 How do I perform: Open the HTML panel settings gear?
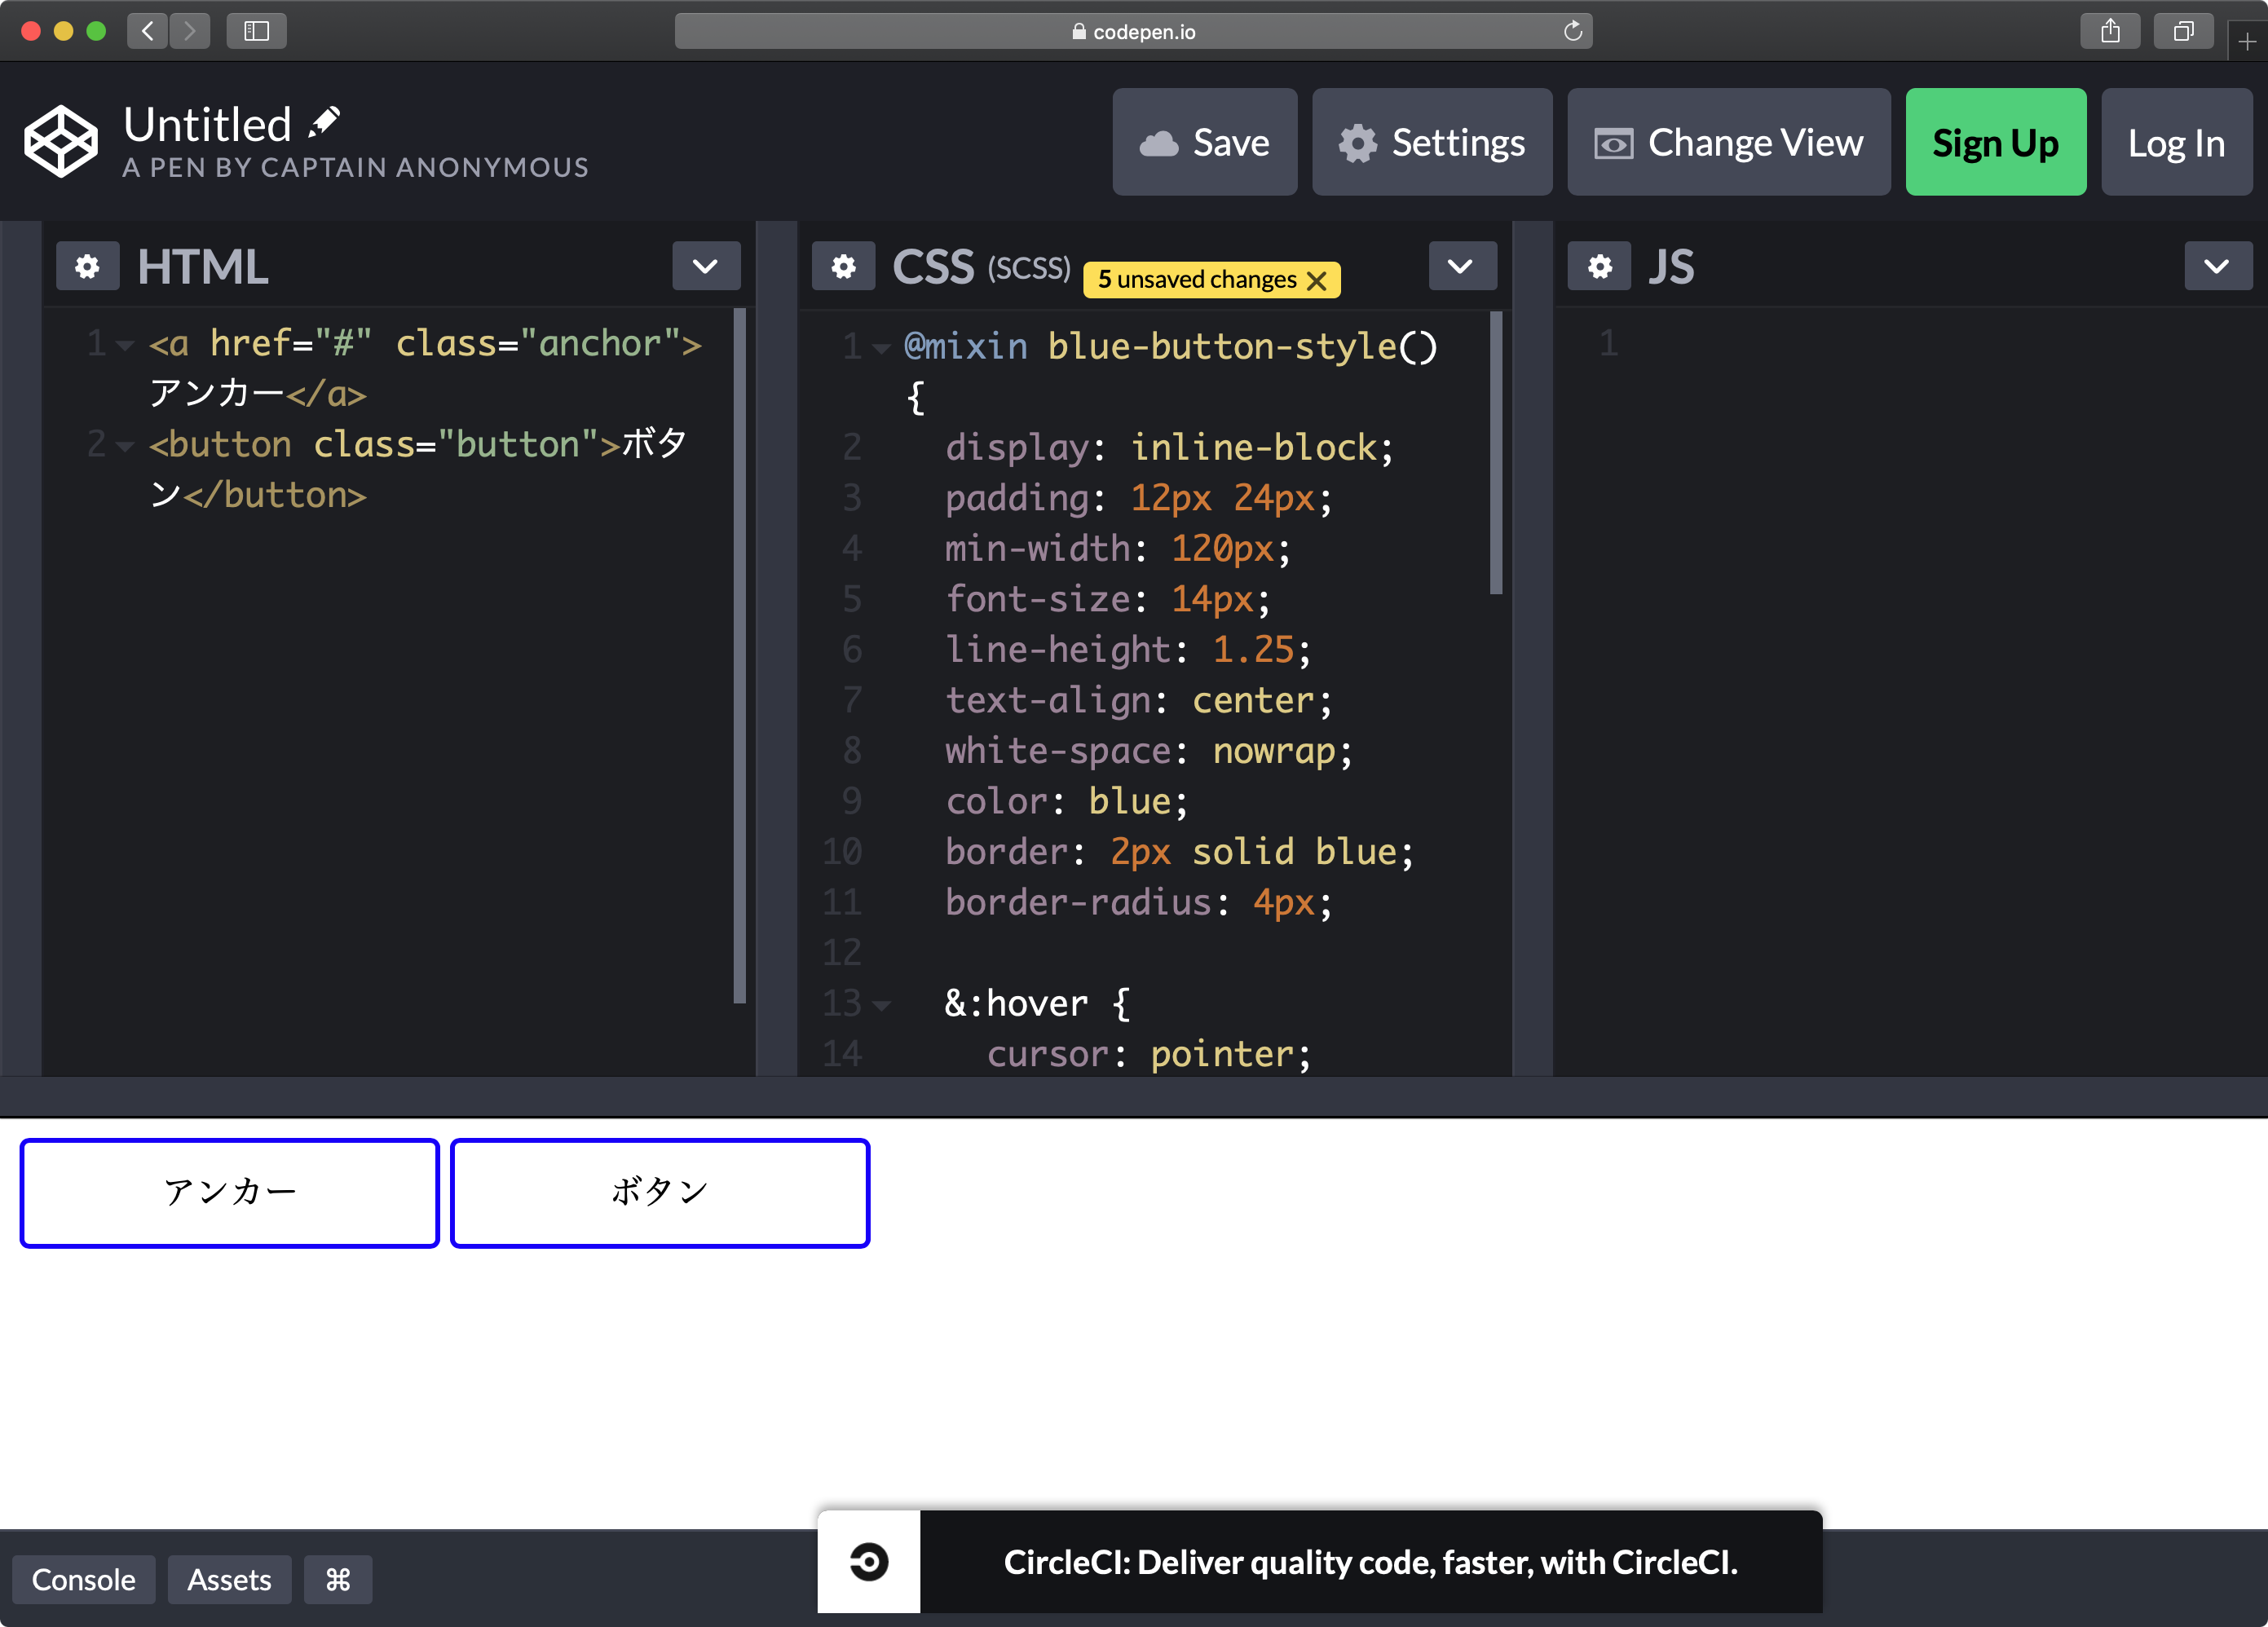pos(88,266)
